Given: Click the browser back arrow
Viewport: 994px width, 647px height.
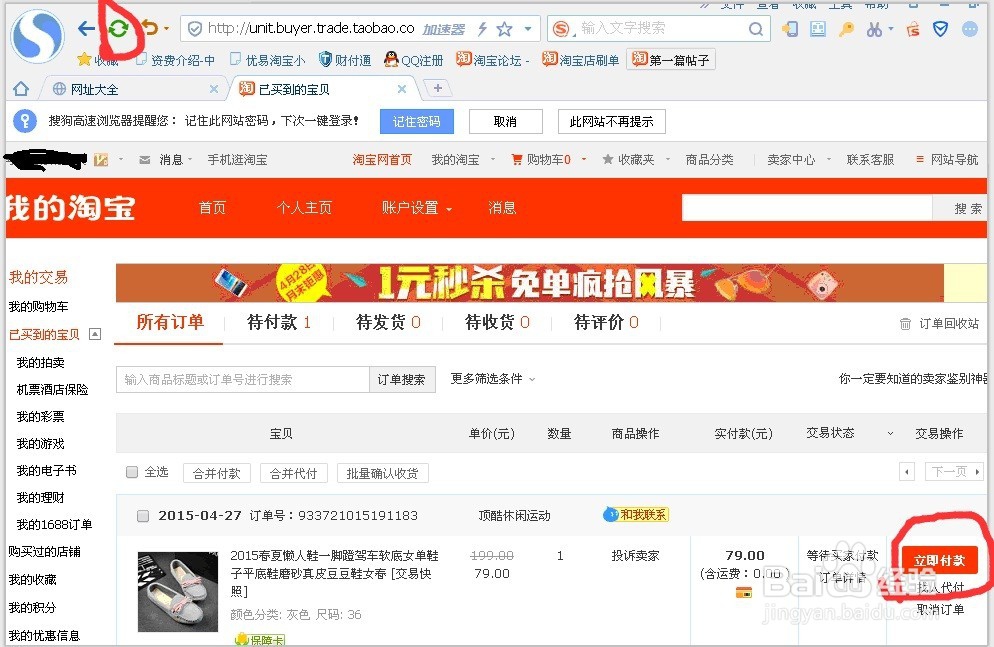Looking at the screenshot, I should pos(86,28).
